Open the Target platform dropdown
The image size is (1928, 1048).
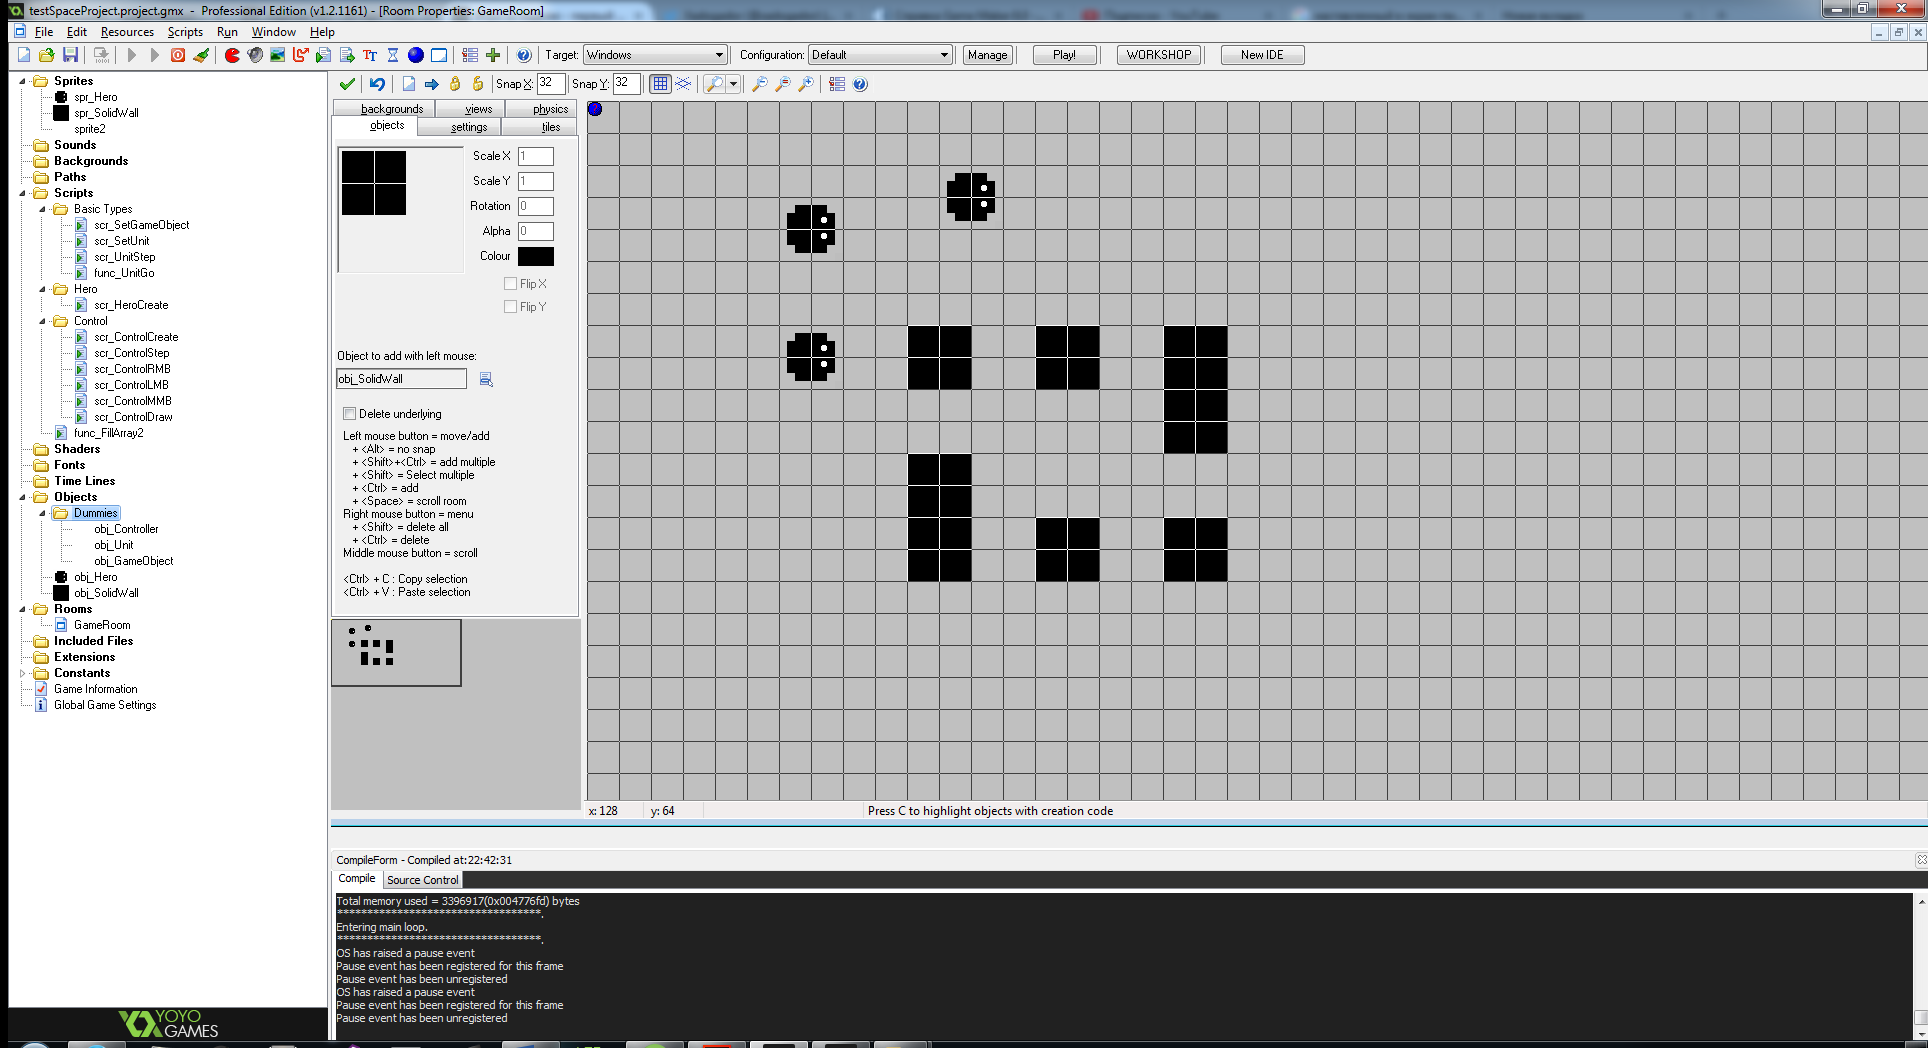pyautogui.click(x=718, y=55)
